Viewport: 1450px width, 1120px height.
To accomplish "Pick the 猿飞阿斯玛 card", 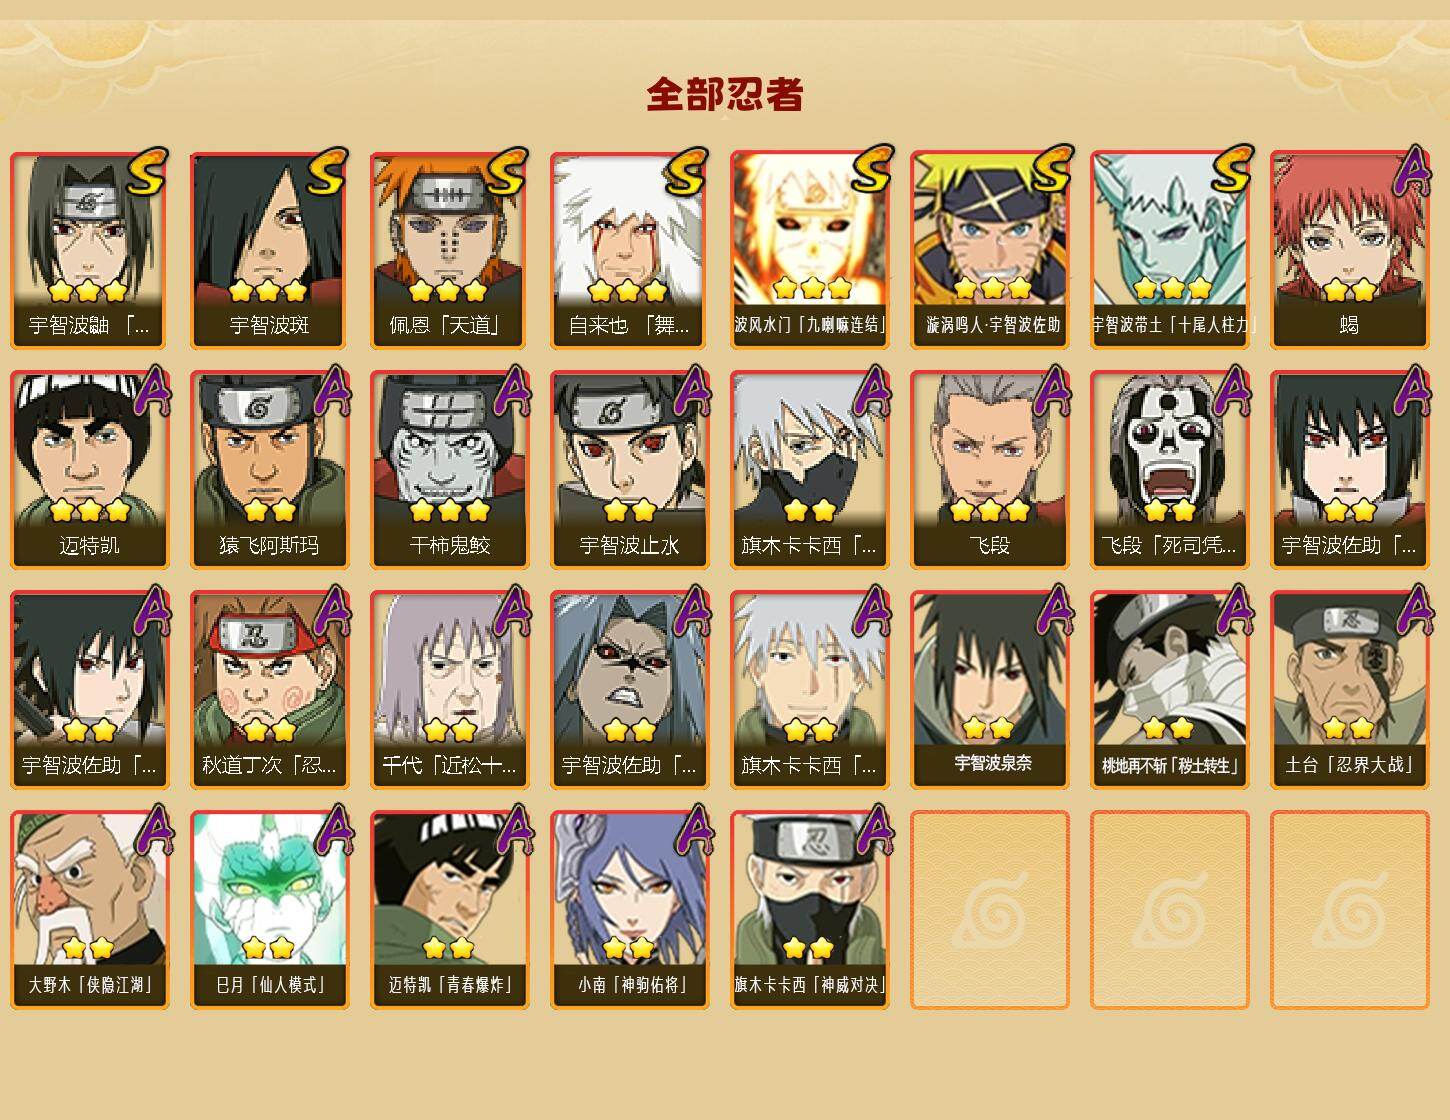I will (269, 470).
